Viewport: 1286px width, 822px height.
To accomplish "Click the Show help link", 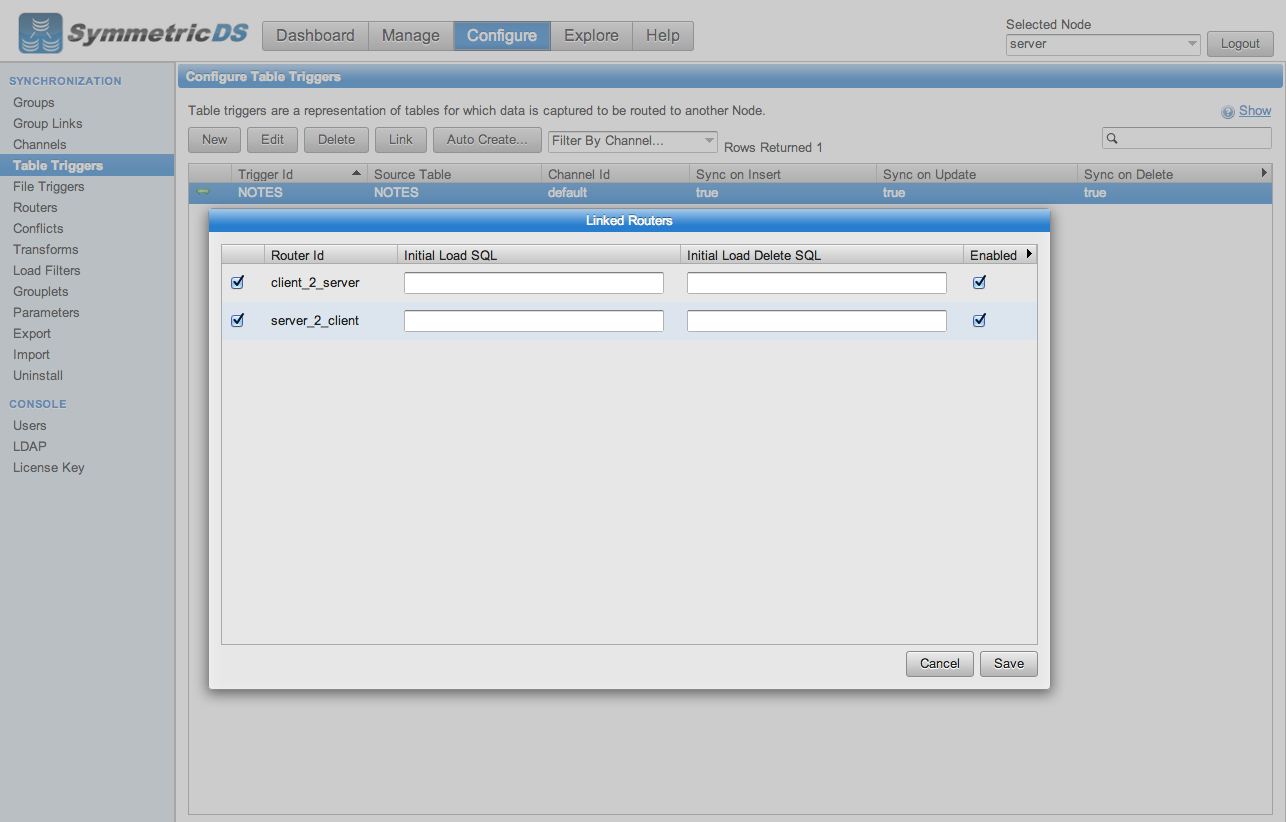I will [x=1255, y=111].
